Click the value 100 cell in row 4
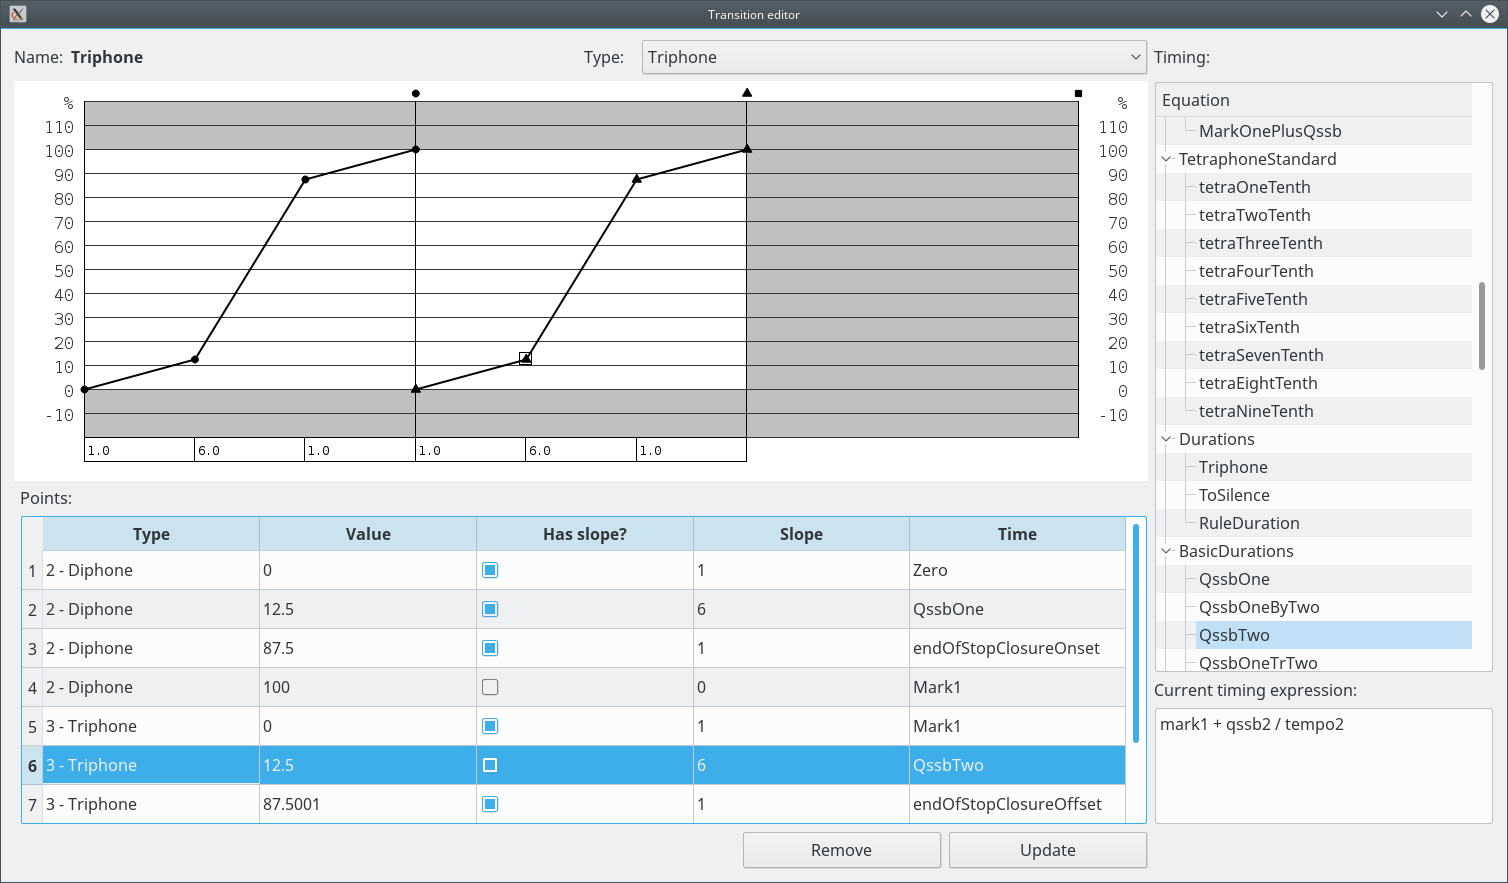 (x=368, y=687)
